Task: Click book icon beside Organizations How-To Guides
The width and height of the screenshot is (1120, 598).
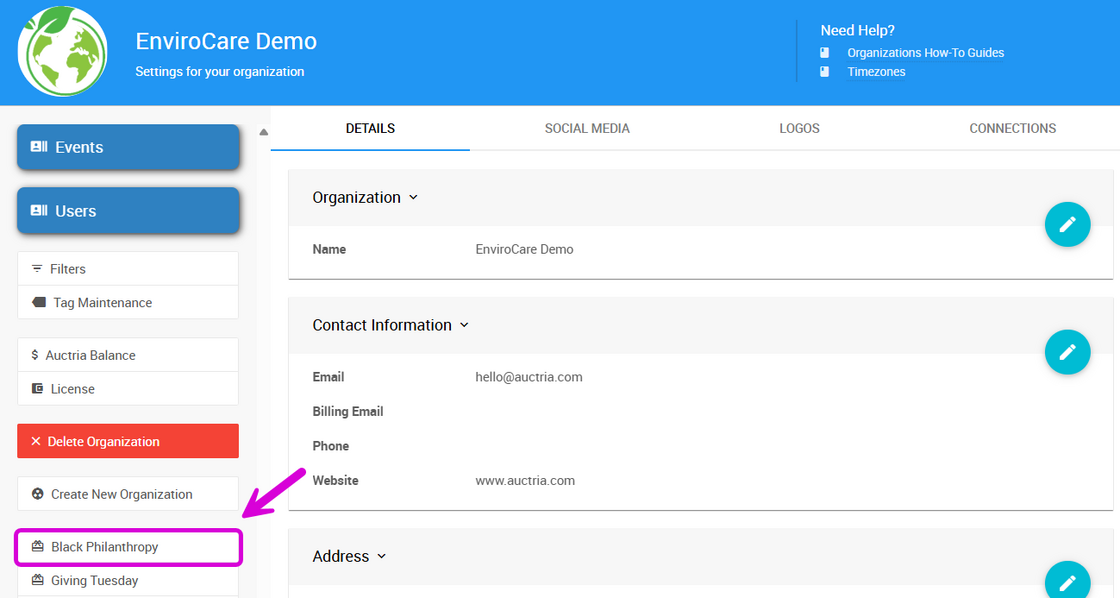Action: [x=825, y=53]
